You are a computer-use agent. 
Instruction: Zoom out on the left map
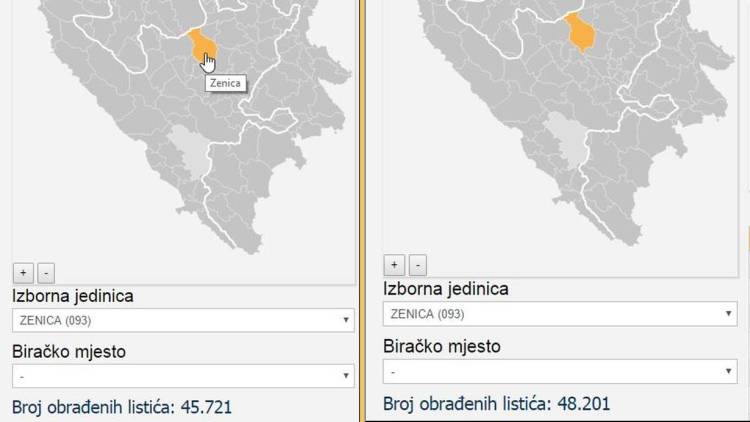(46, 272)
